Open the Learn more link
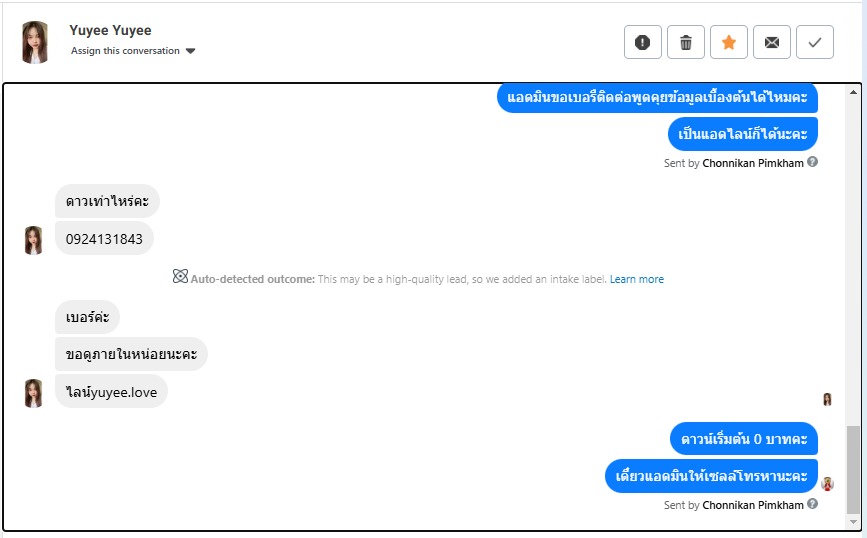867x538 pixels. click(637, 279)
